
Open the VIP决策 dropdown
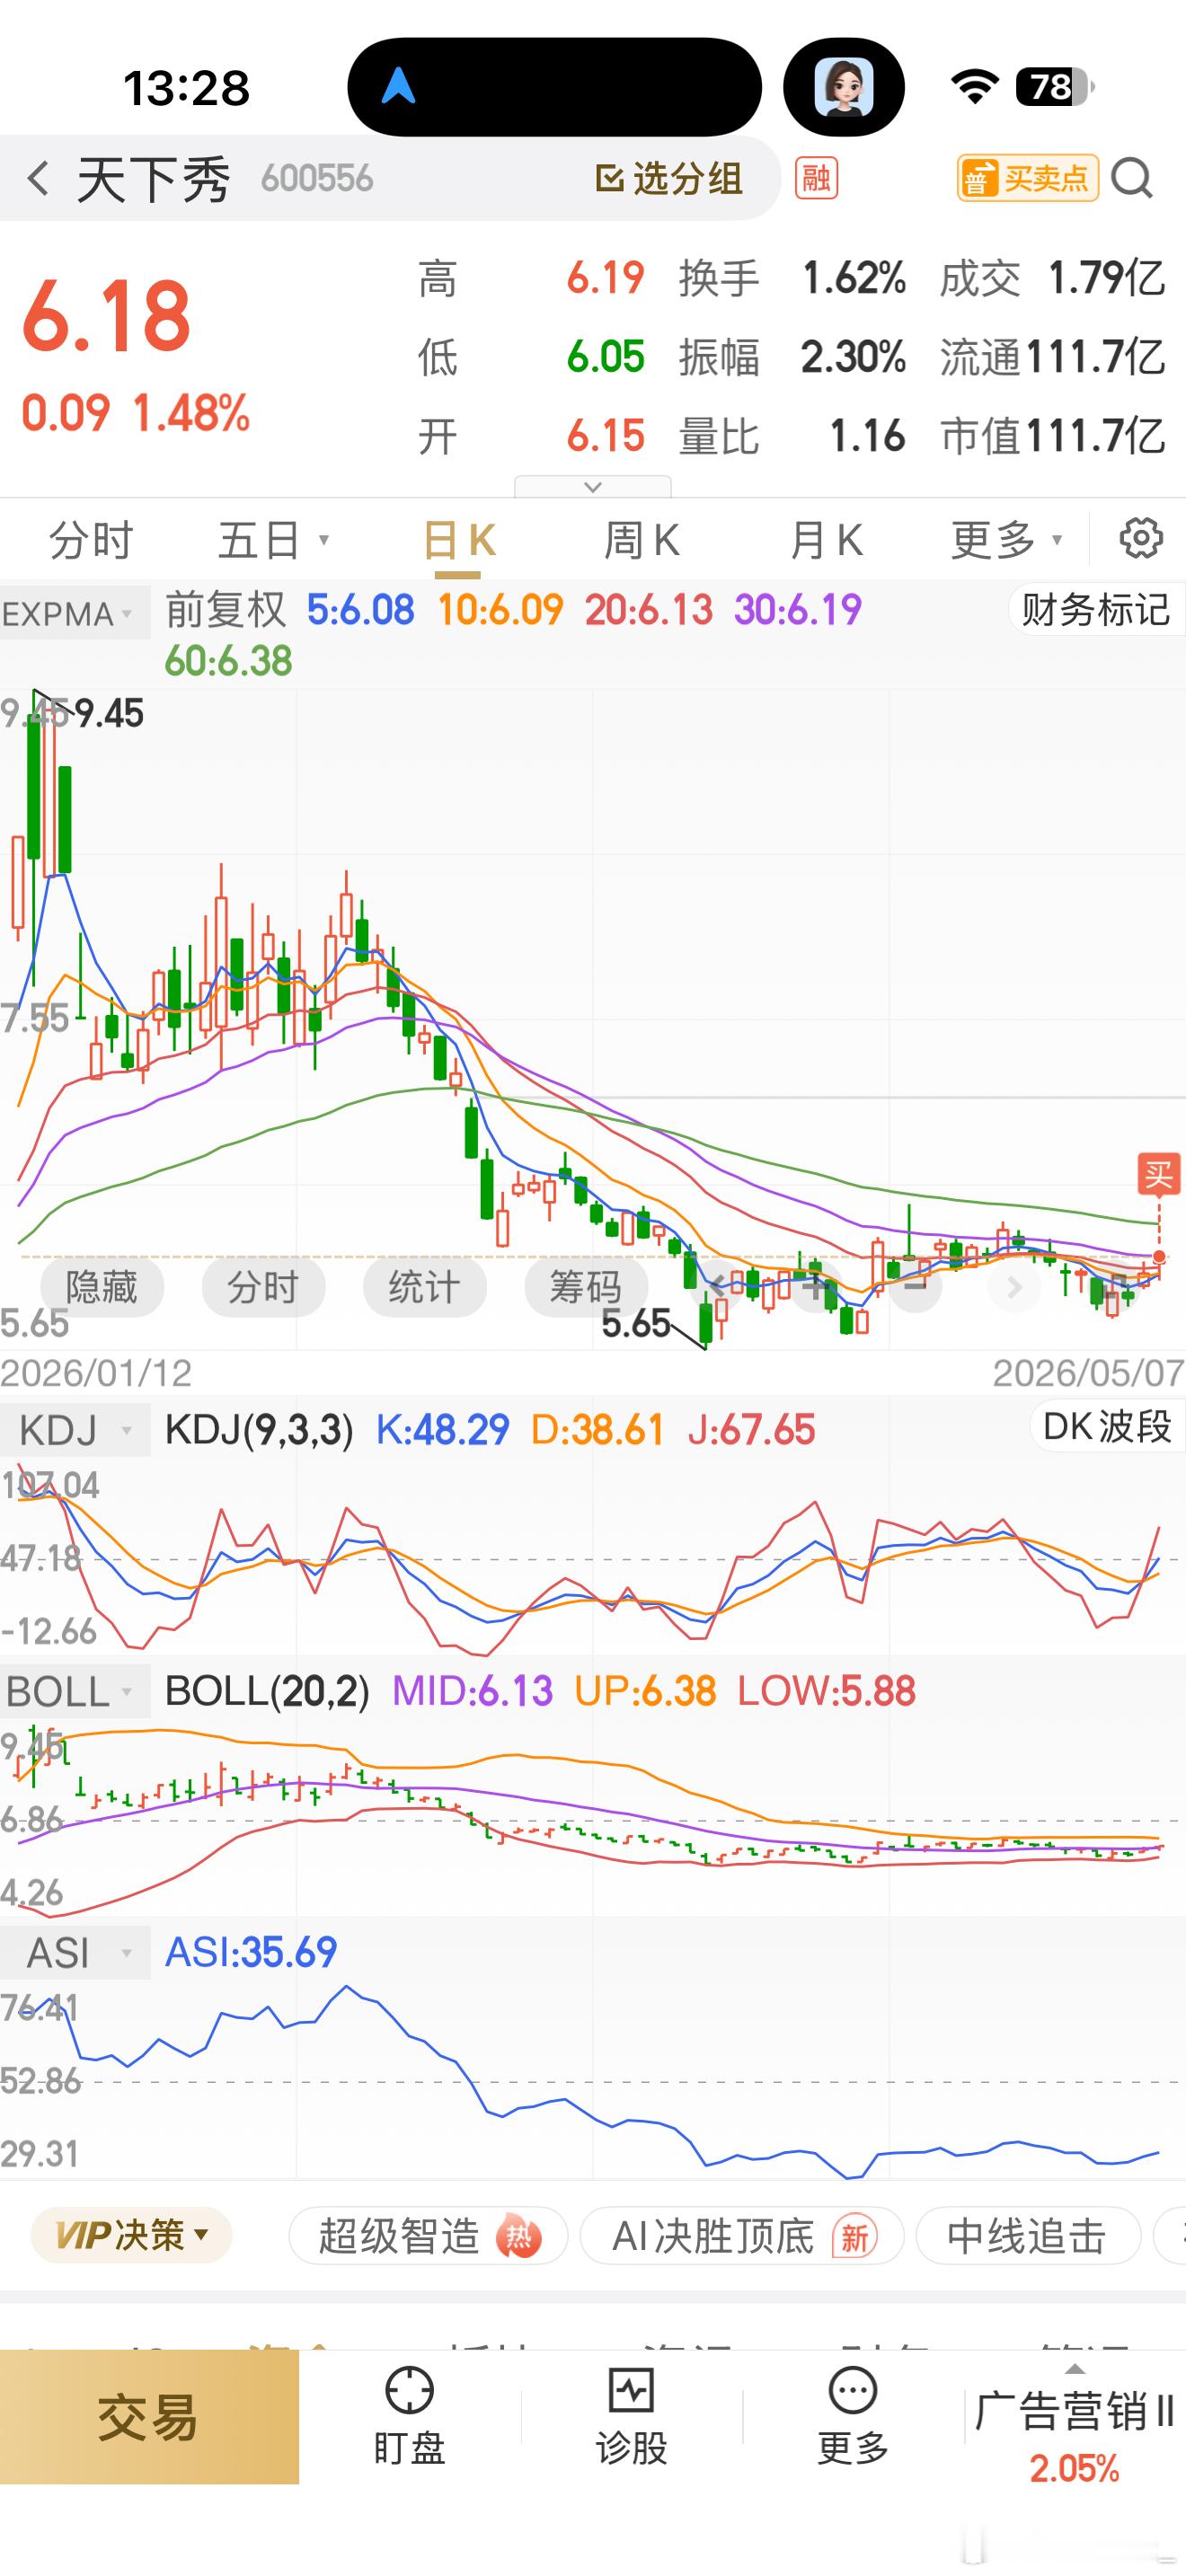click(131, 2235)
